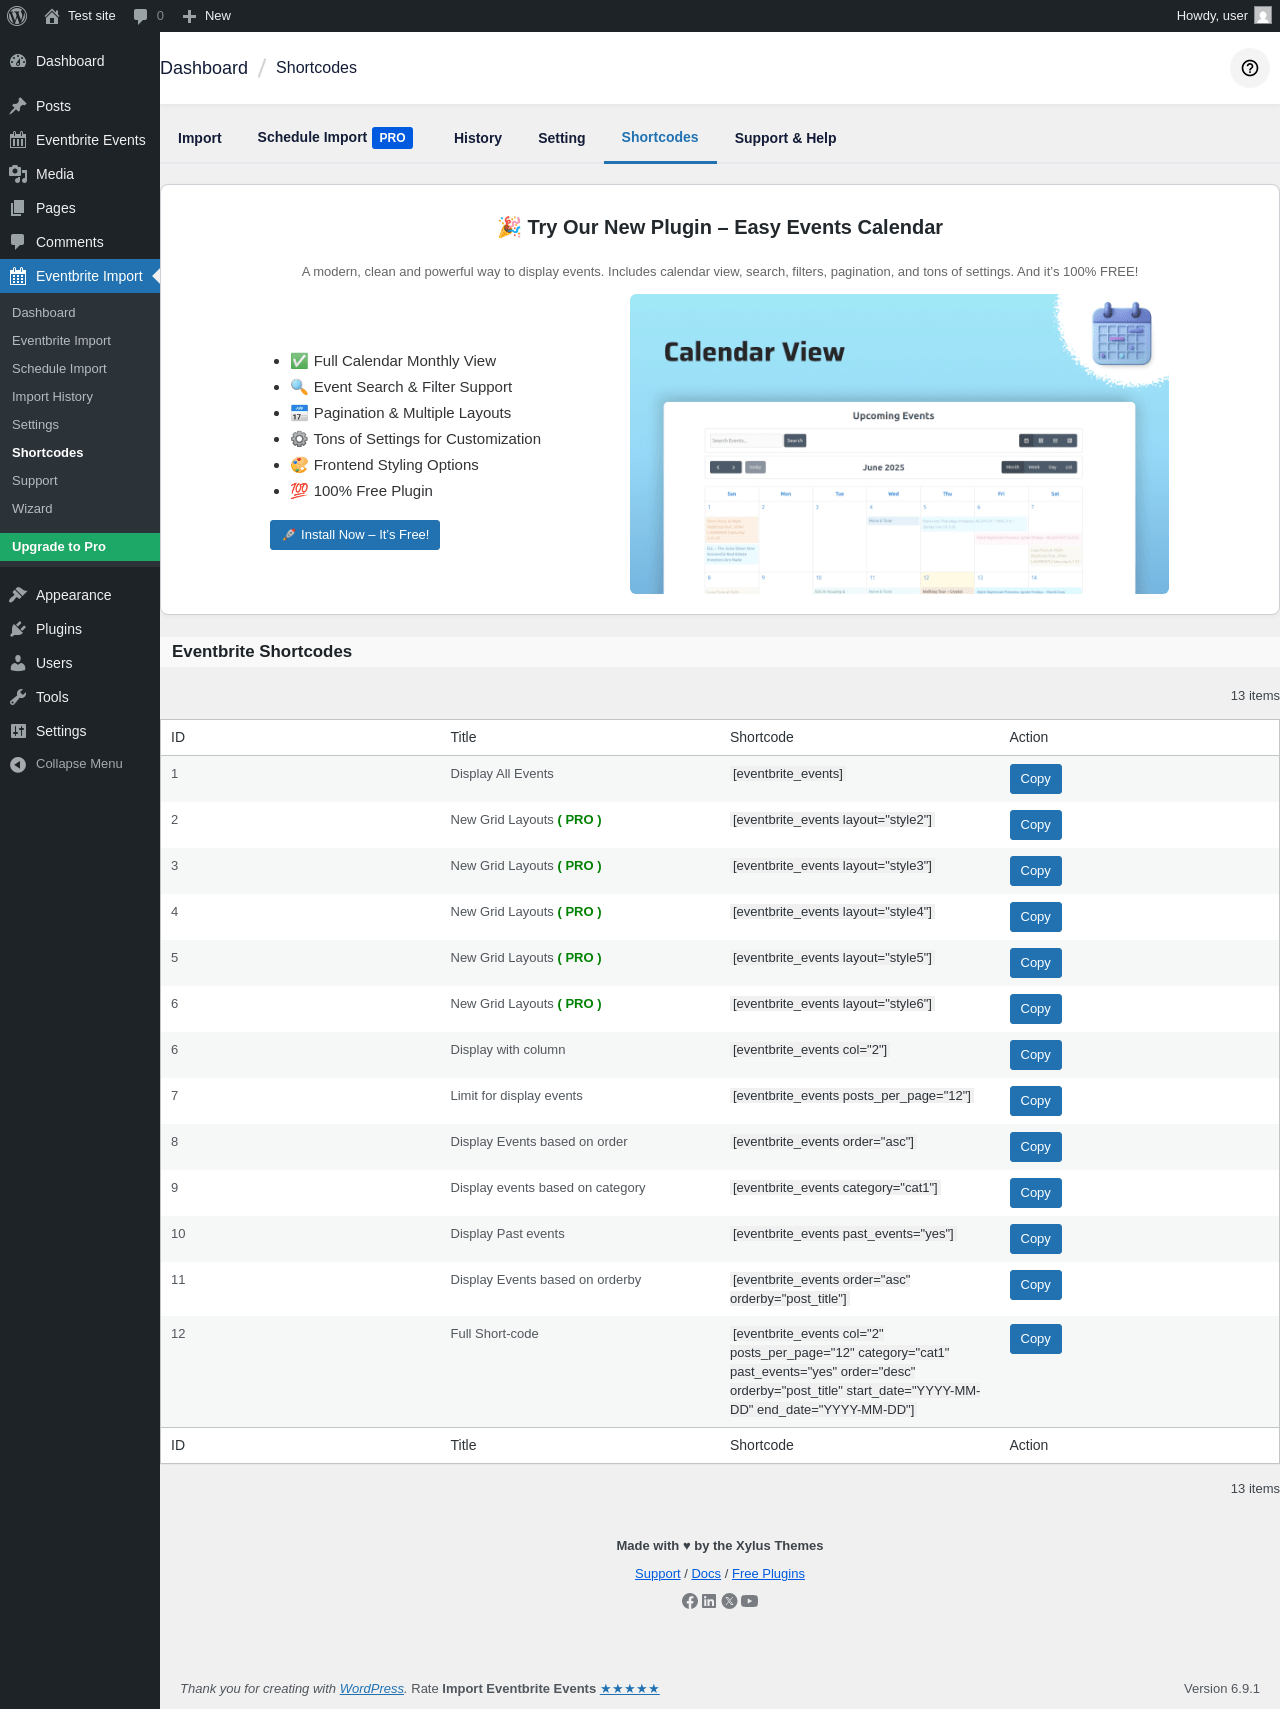Copy the Display Events based on order shortcode

pos(1035,1147)
